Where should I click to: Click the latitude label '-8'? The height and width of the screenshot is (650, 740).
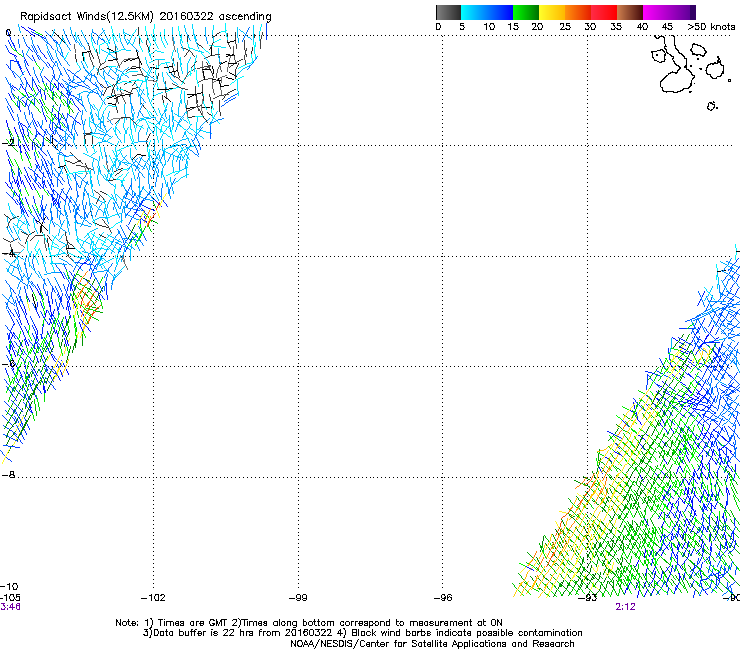click(9, 474)
